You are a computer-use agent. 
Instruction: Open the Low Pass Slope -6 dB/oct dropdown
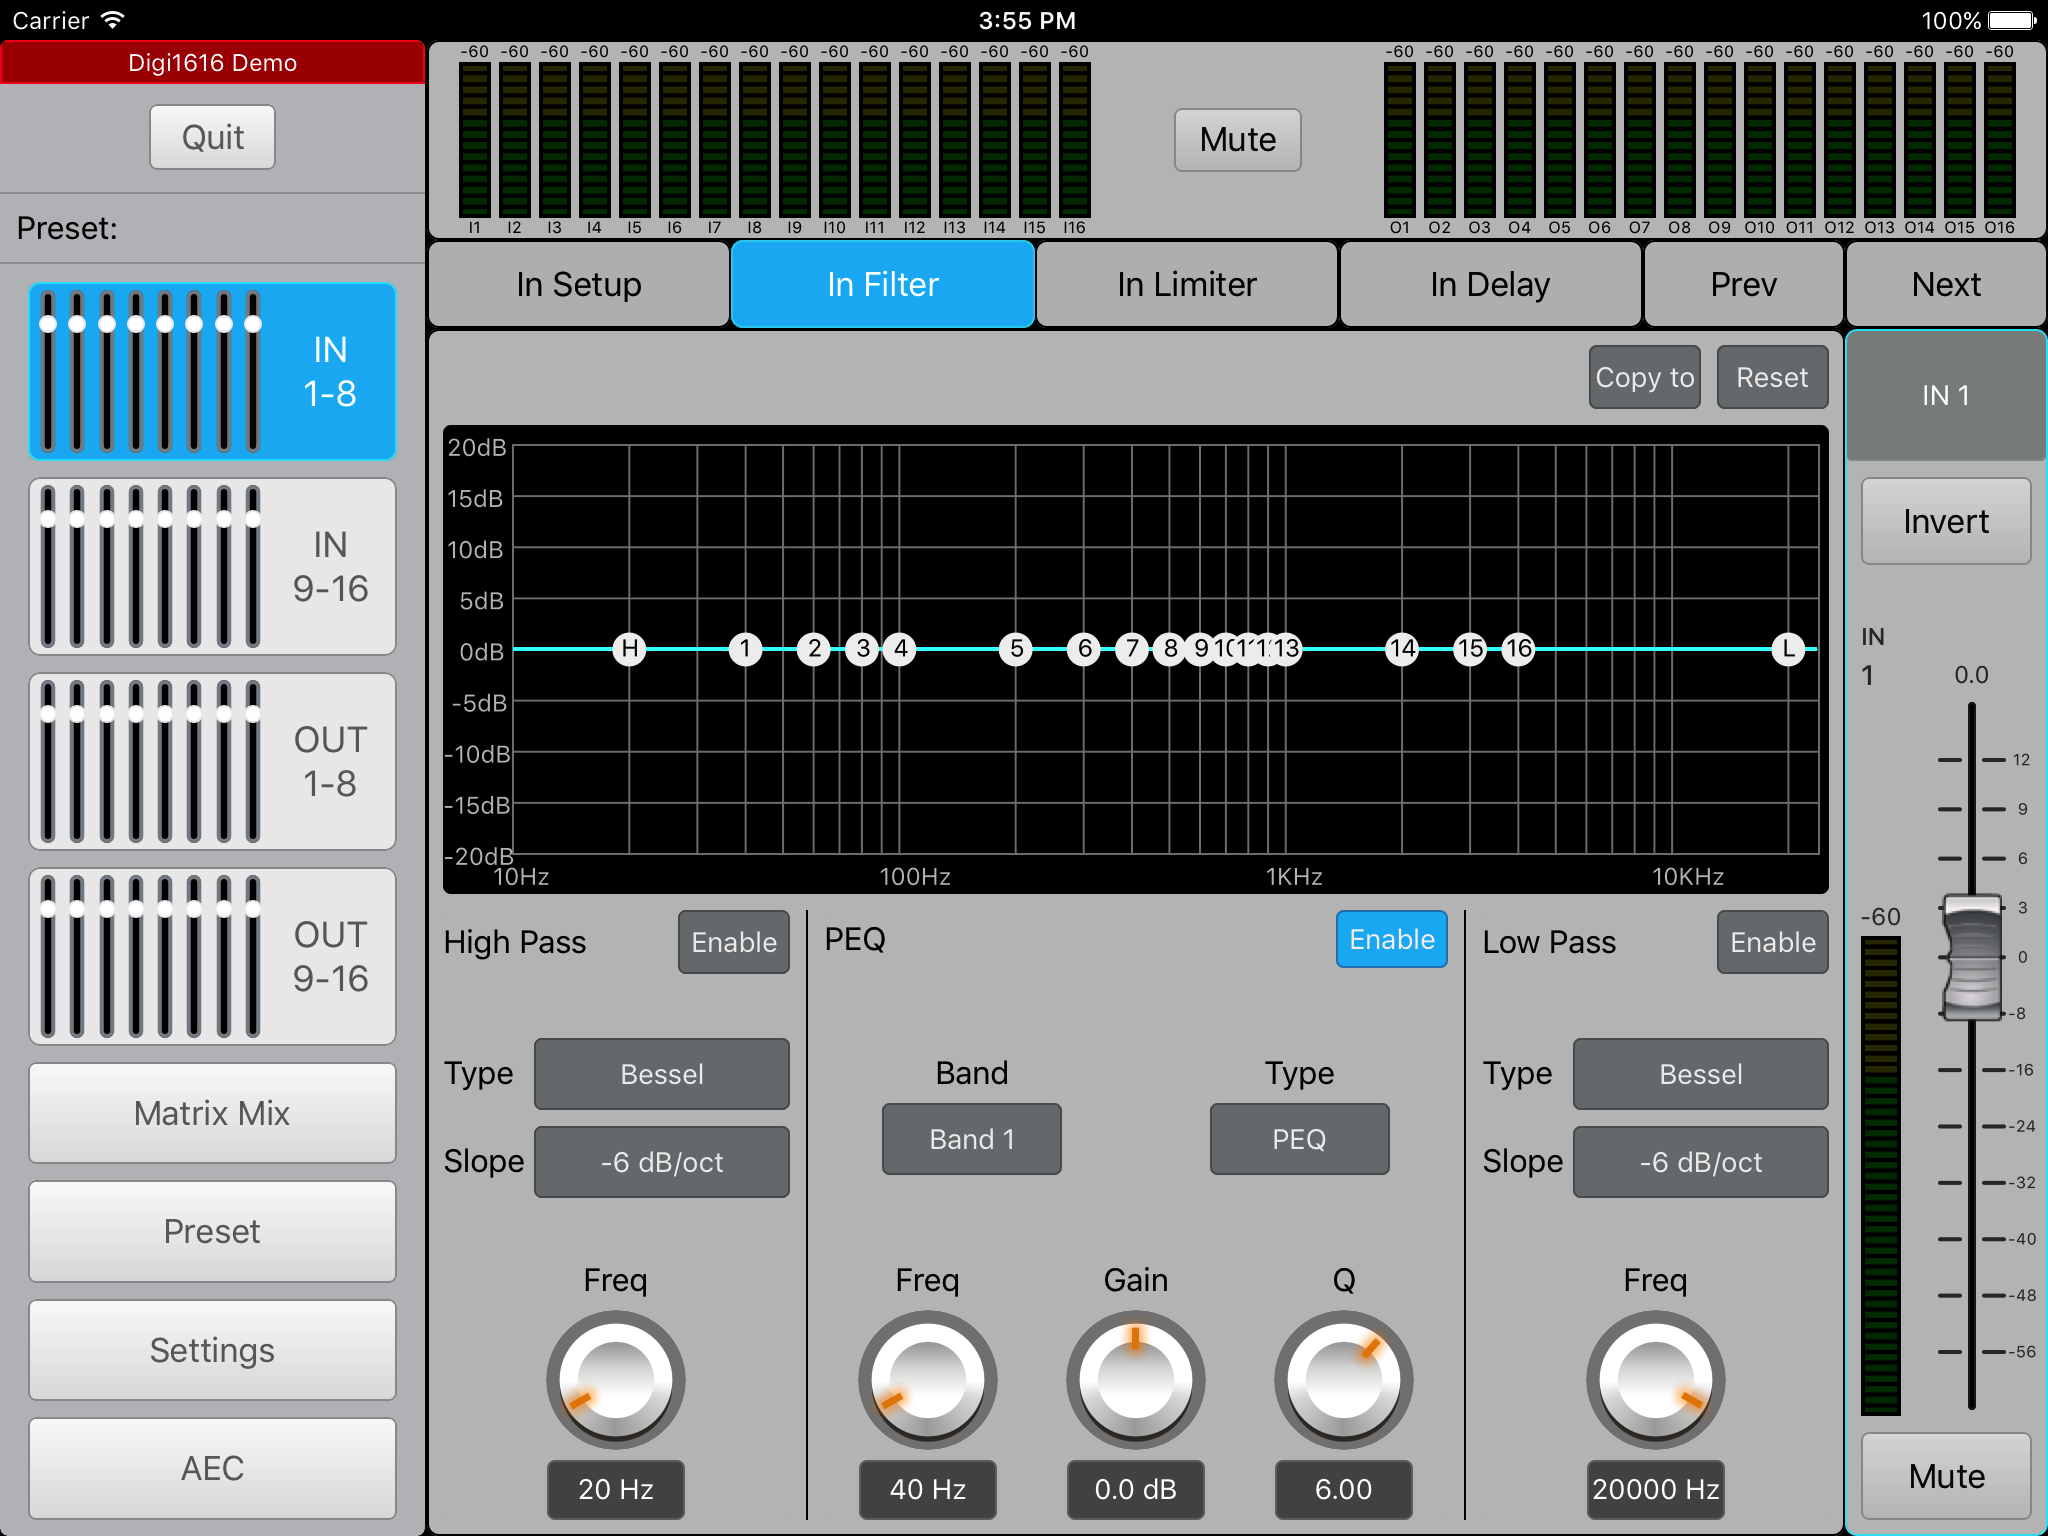tap(1701, 1162)
